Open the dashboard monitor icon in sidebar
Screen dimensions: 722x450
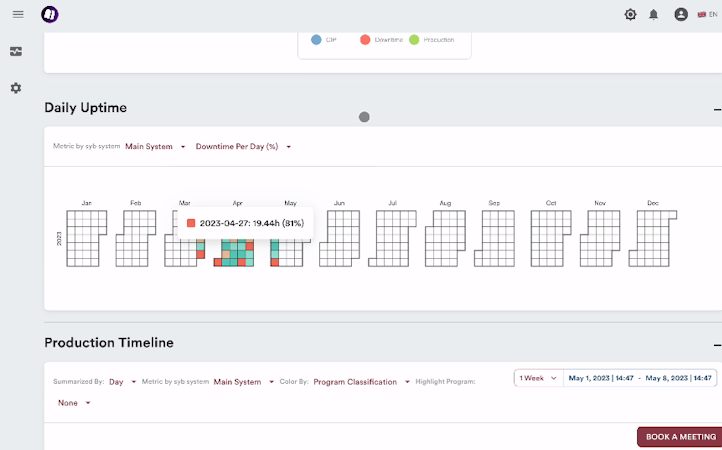click(16, 52)
